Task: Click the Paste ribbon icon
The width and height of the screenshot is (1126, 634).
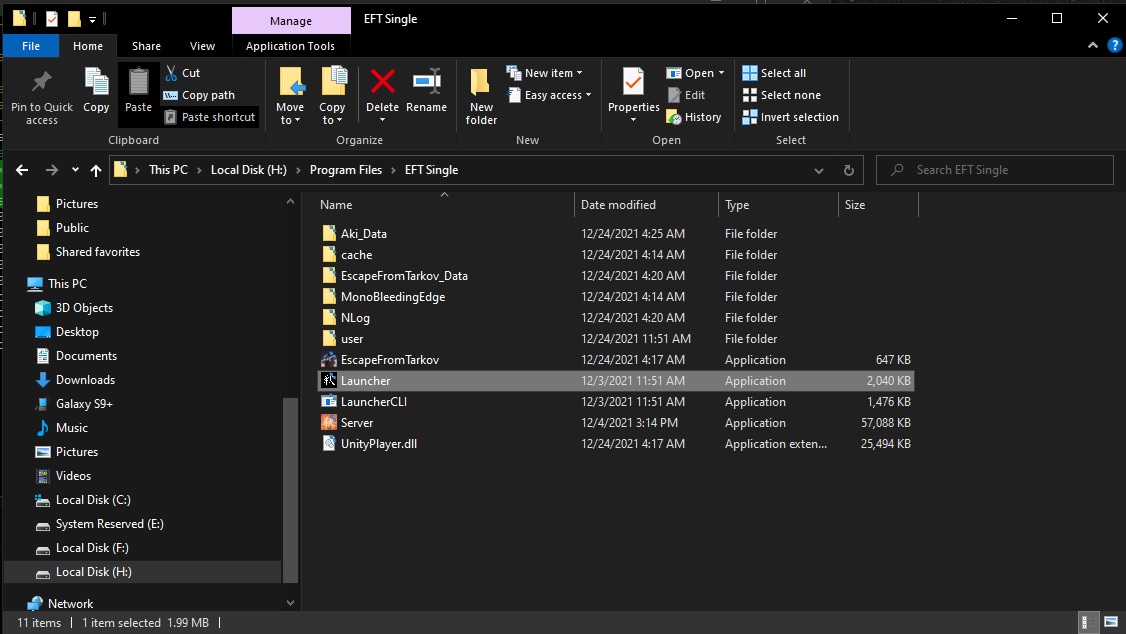Action: [x=138, y=82]
